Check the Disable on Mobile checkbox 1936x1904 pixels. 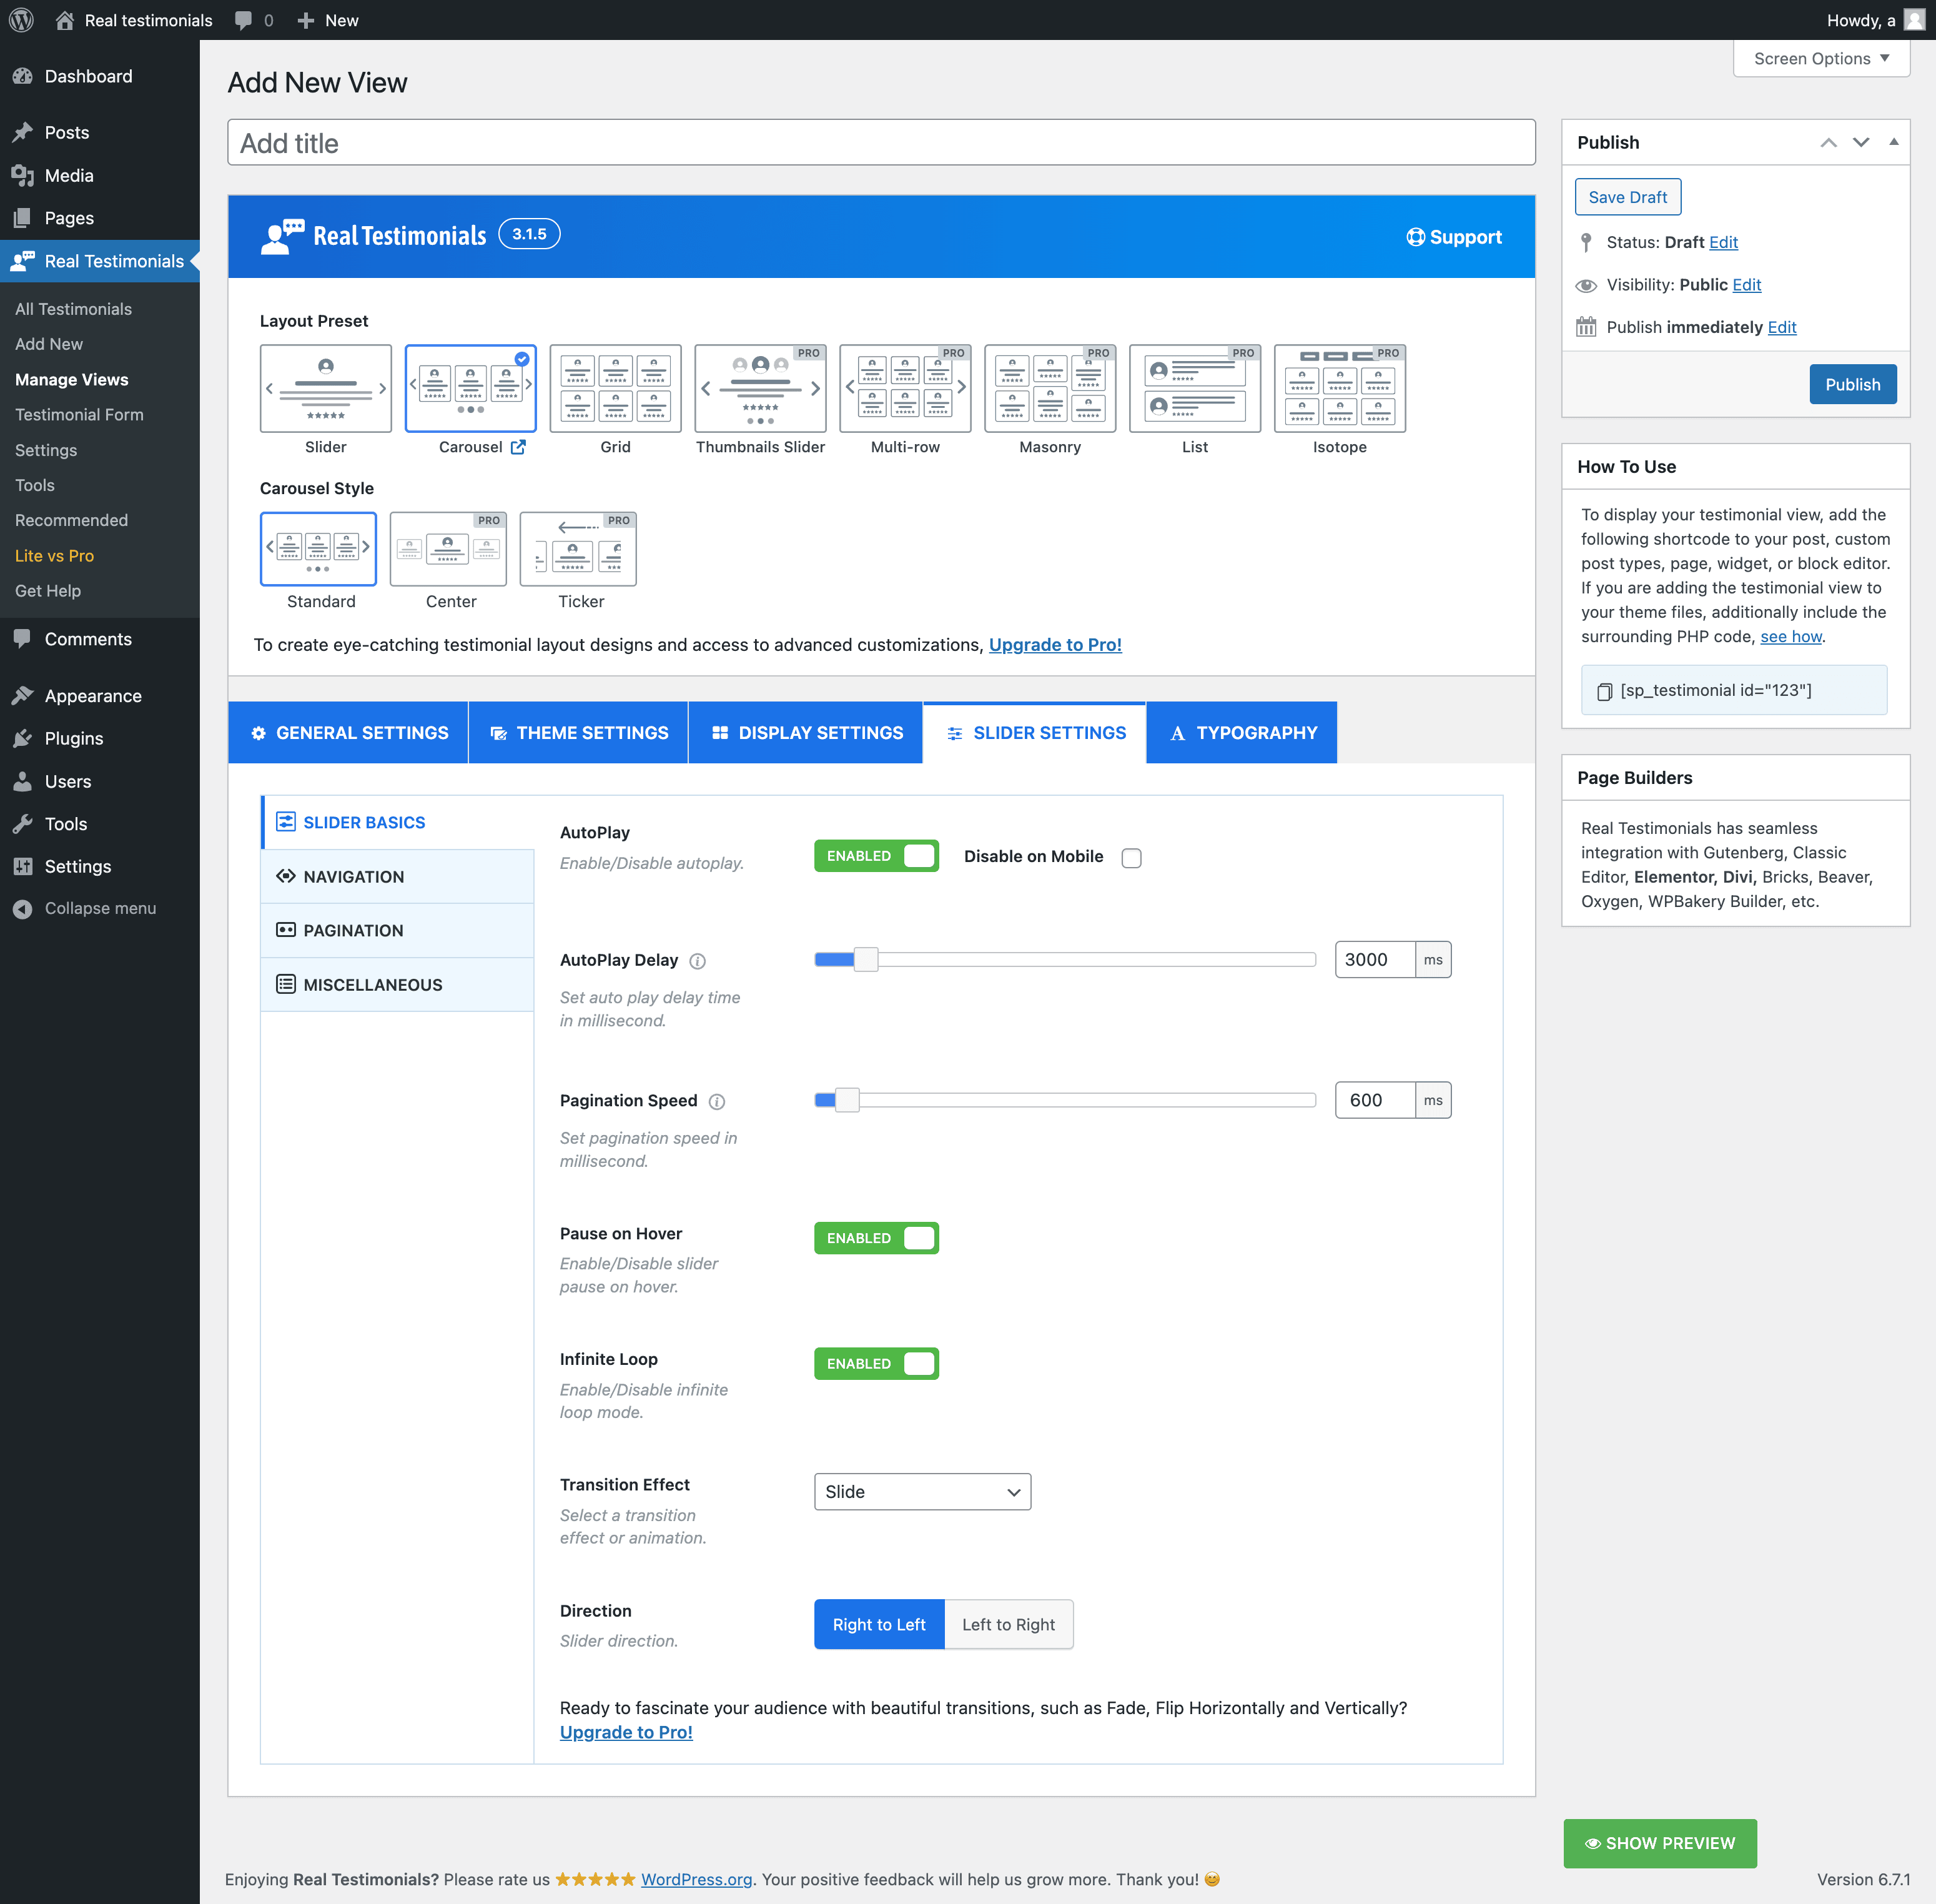1131,858
